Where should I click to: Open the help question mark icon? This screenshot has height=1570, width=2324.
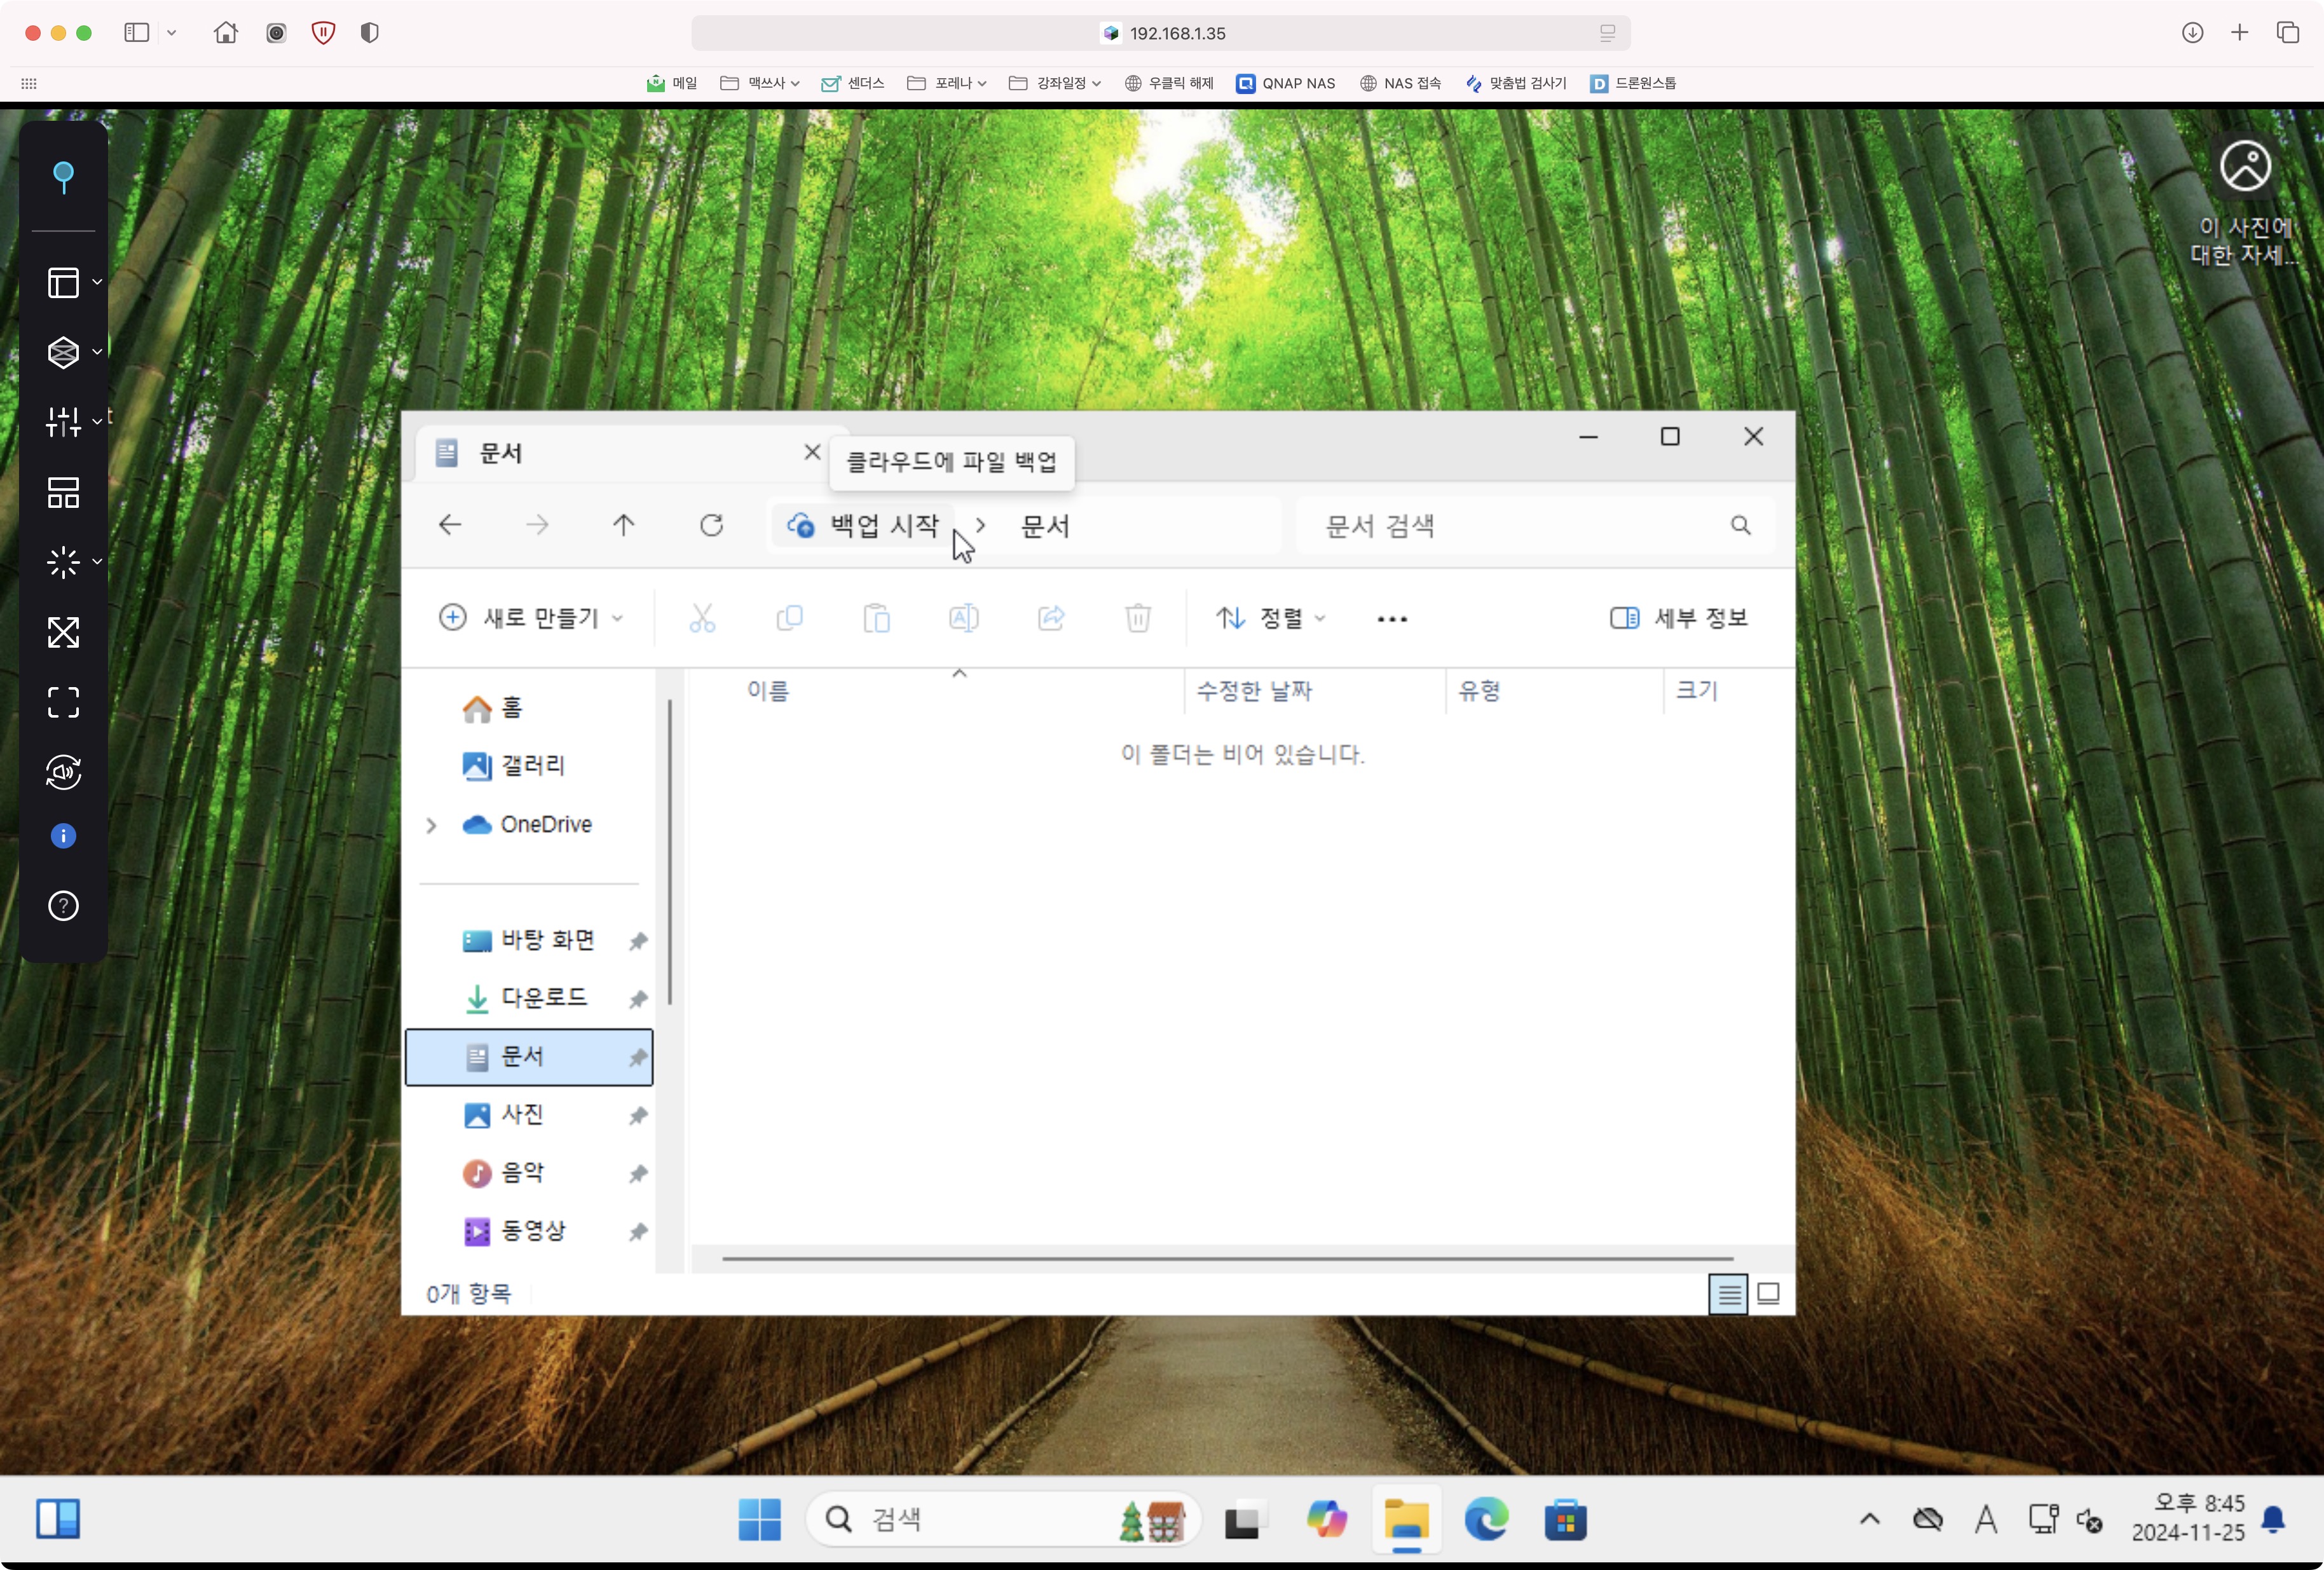(63, 906)
